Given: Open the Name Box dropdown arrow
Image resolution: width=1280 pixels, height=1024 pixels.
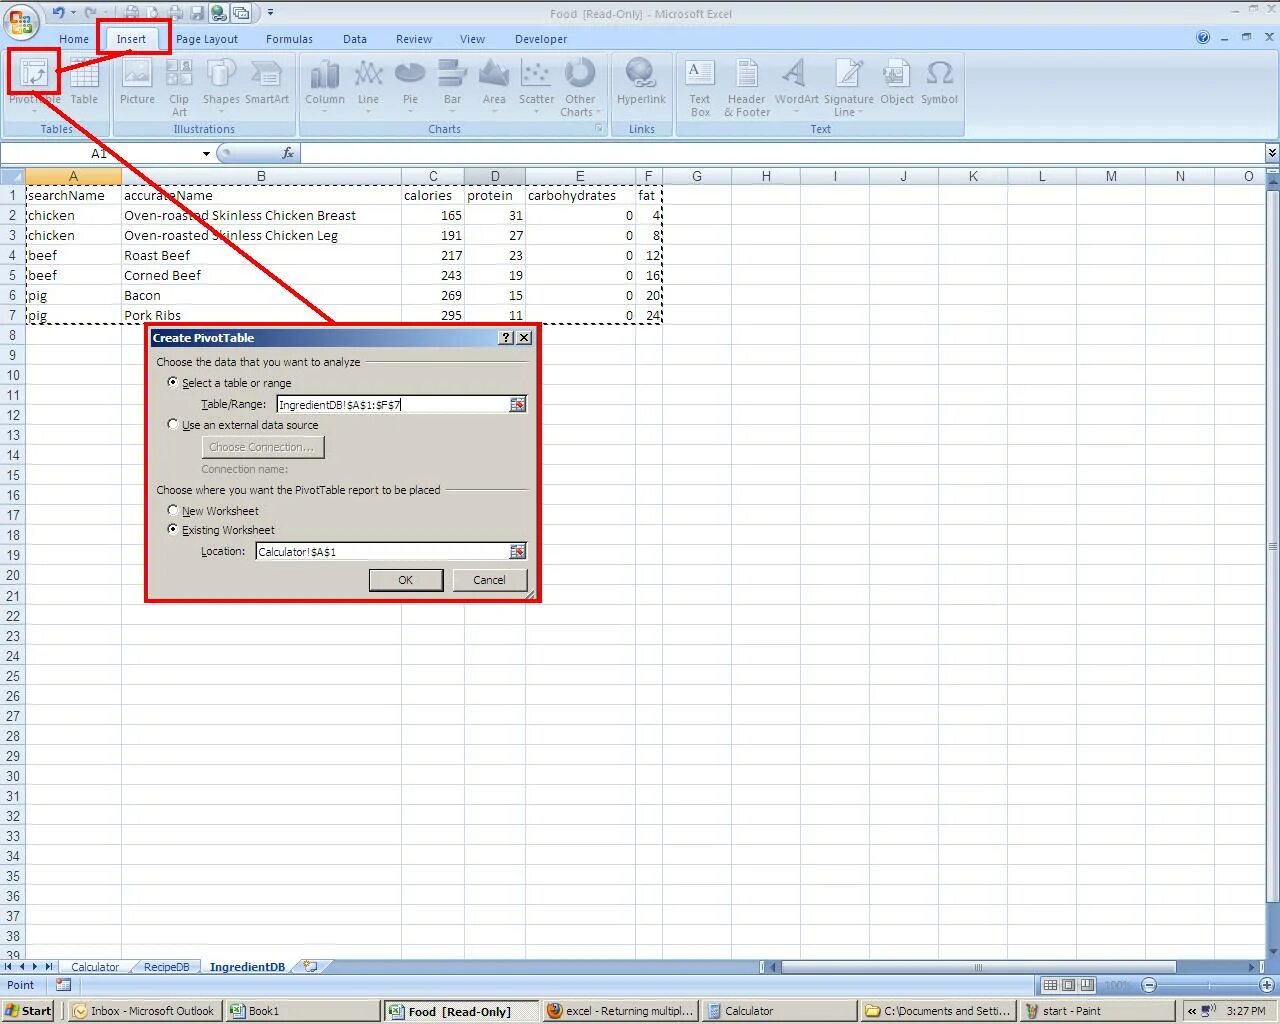Looking at the screenshot, I should (x=206, y=153).
